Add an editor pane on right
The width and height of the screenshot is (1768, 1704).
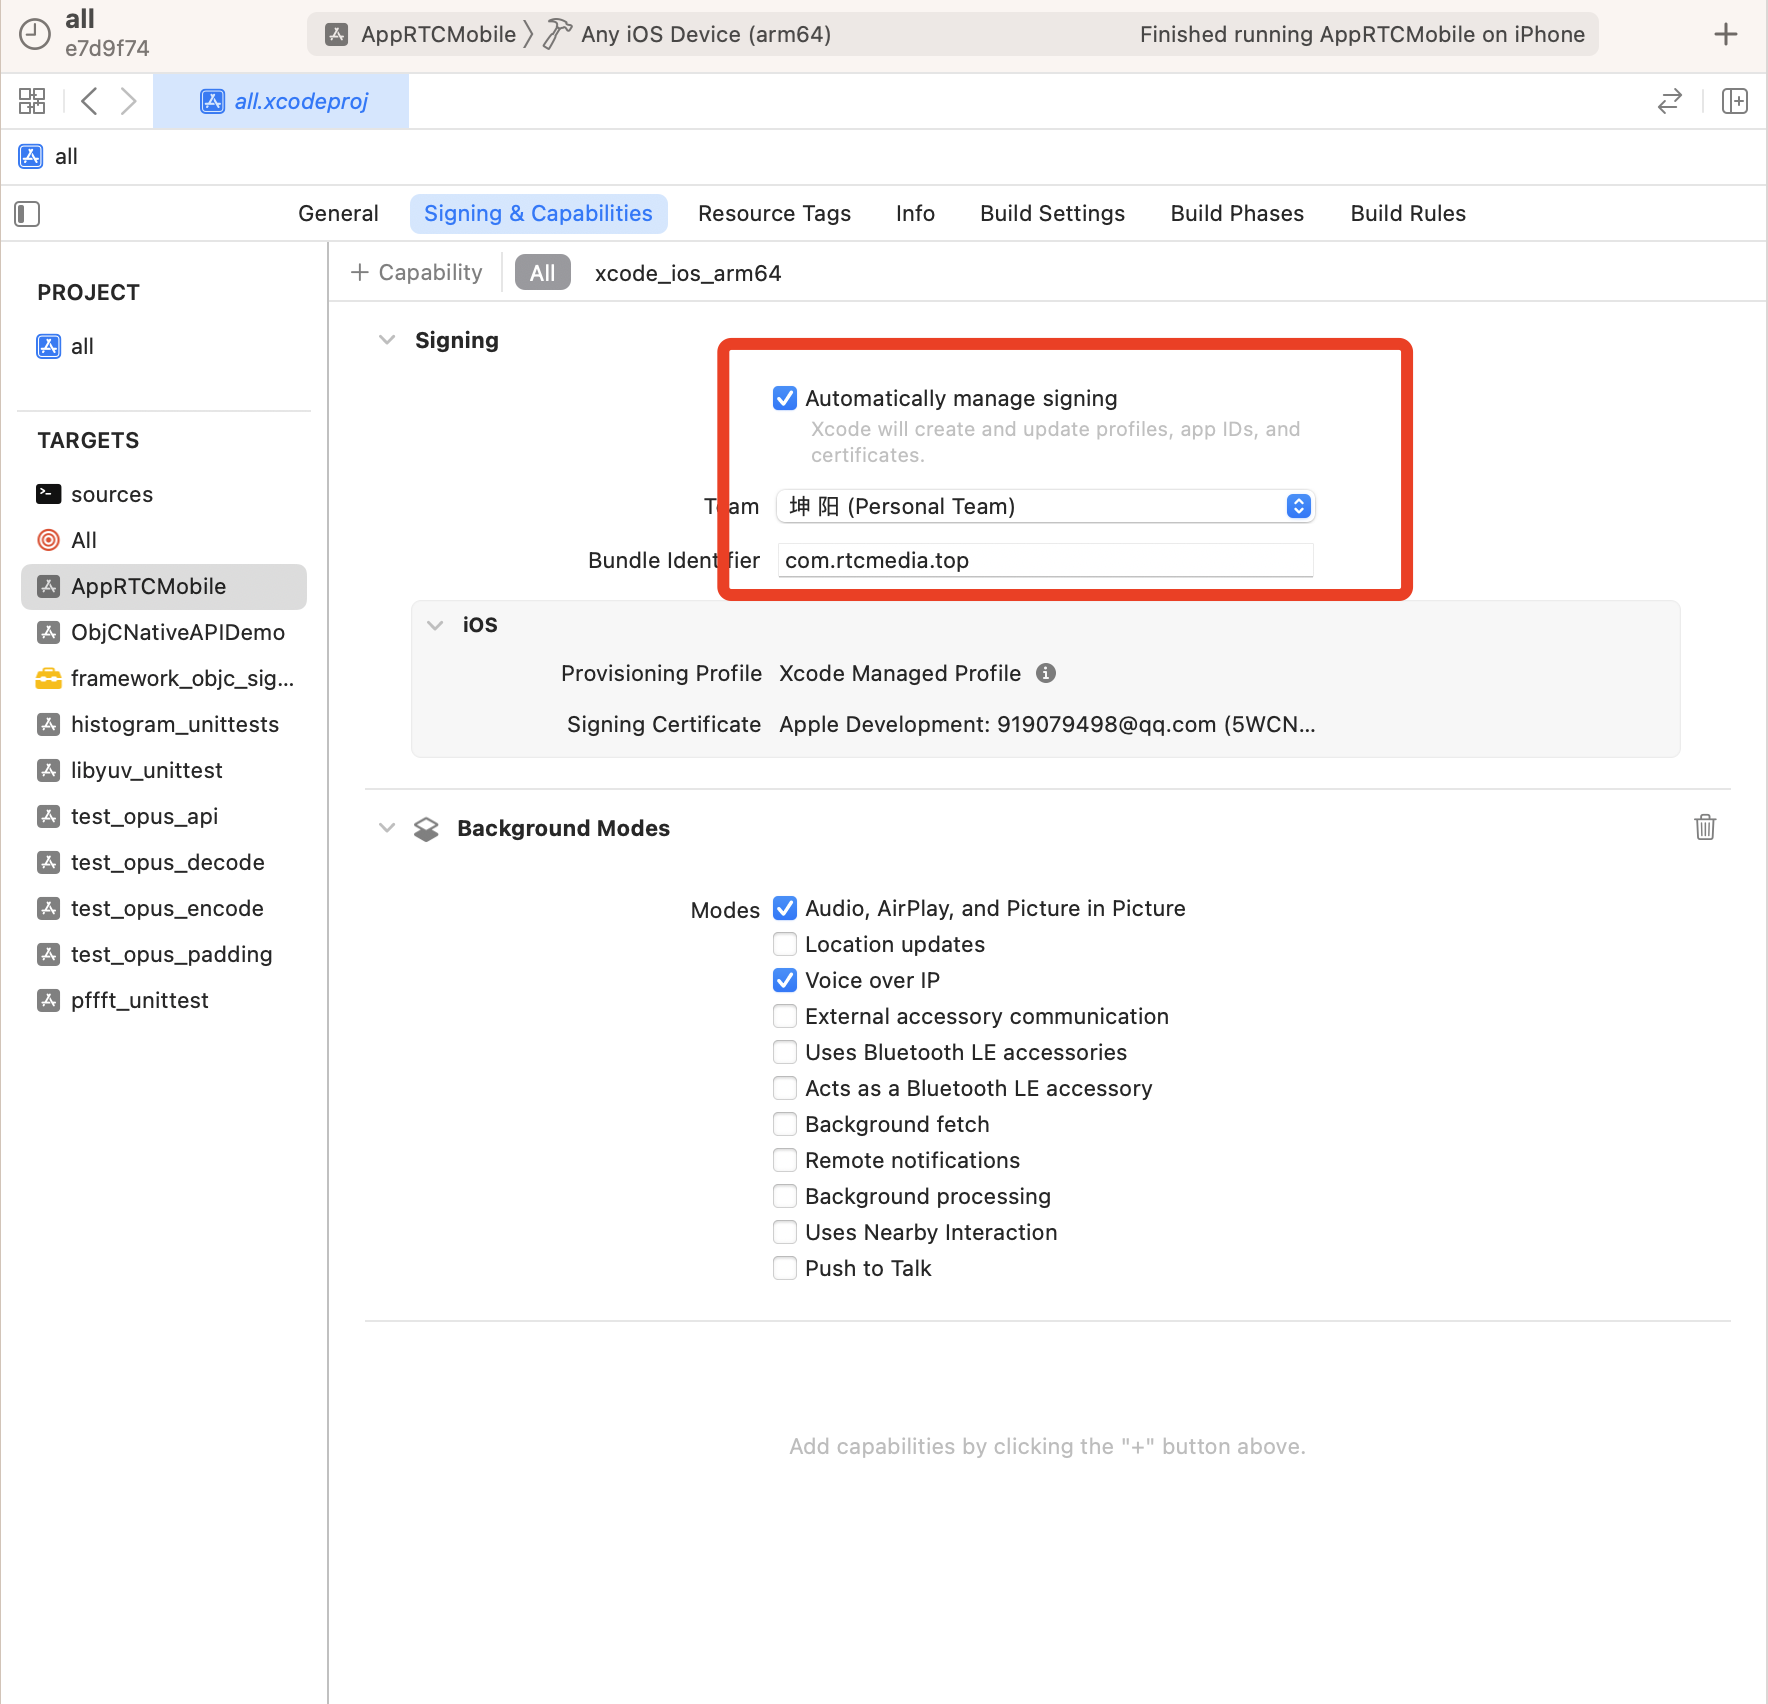pos(1735,101)
